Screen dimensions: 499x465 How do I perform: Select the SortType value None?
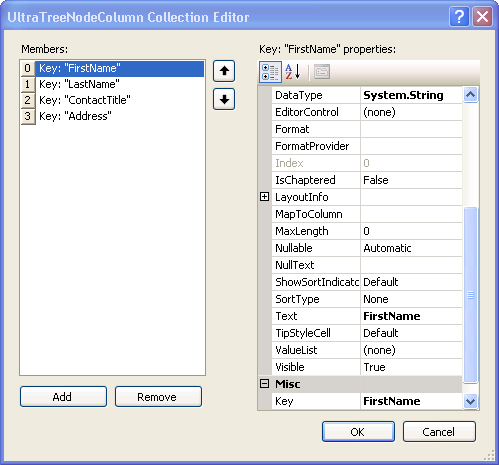tap(411, 299)
